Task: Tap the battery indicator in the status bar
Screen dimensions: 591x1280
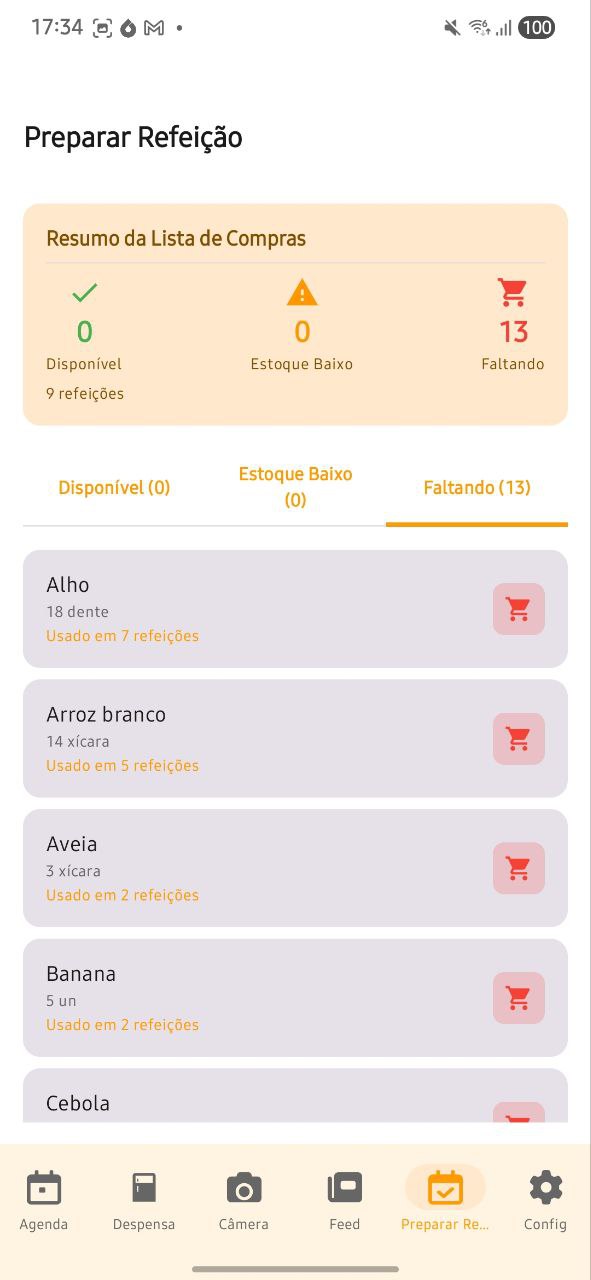Action: [537, 27]
